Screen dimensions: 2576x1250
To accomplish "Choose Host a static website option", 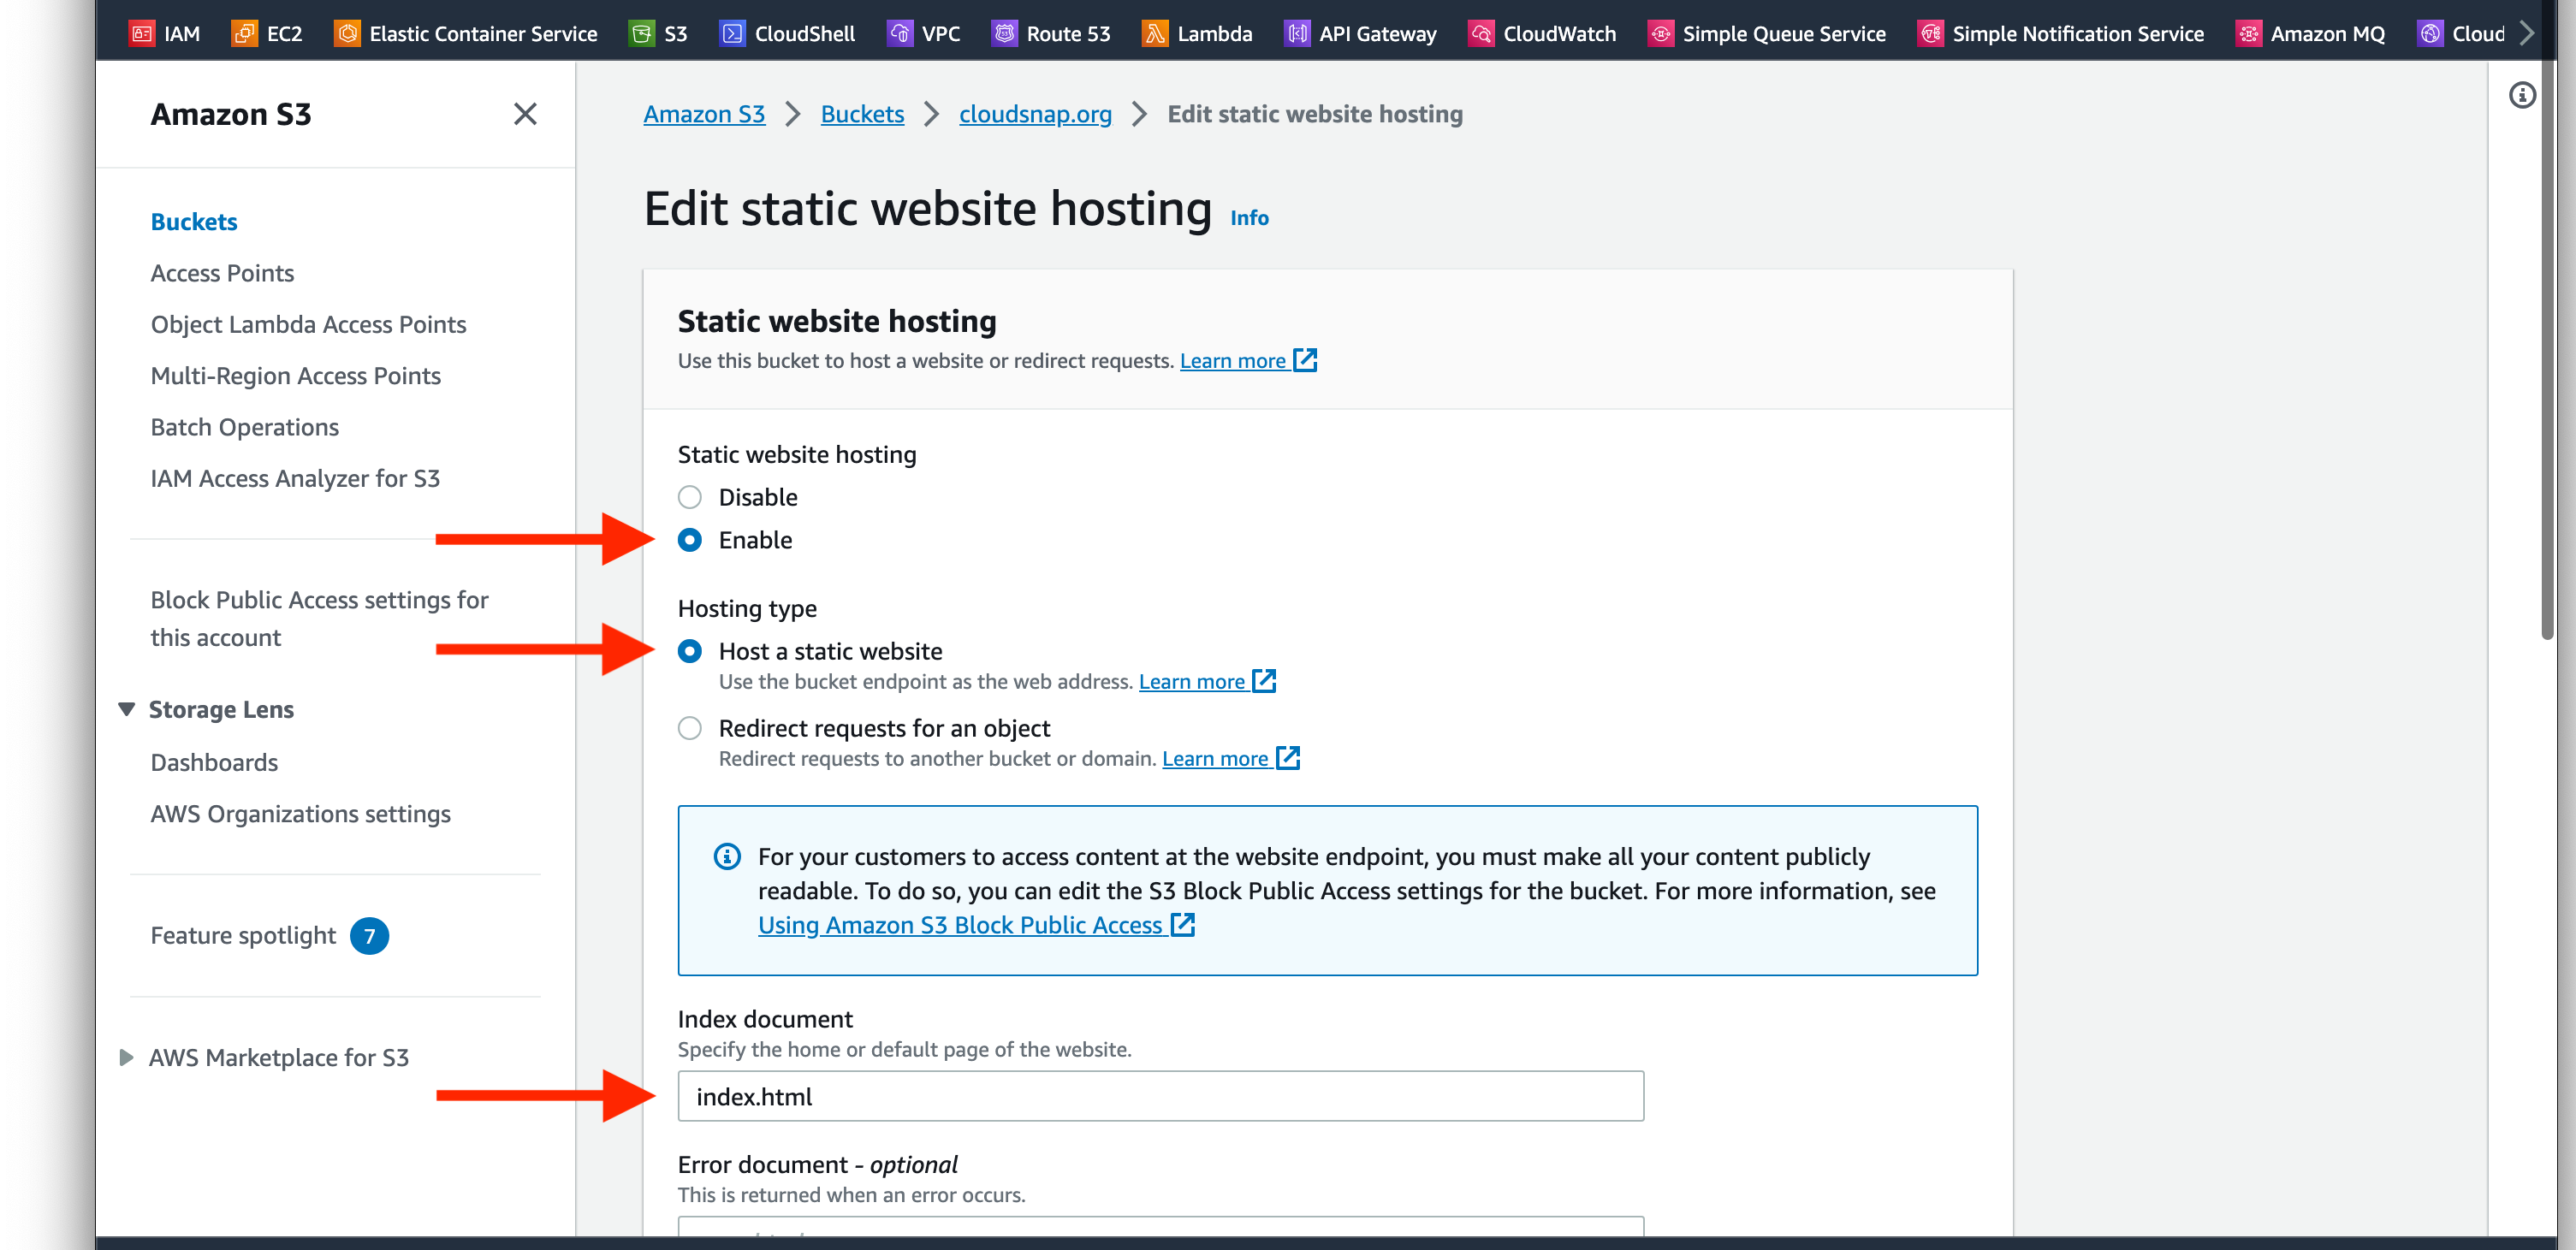I will point(690,651).
